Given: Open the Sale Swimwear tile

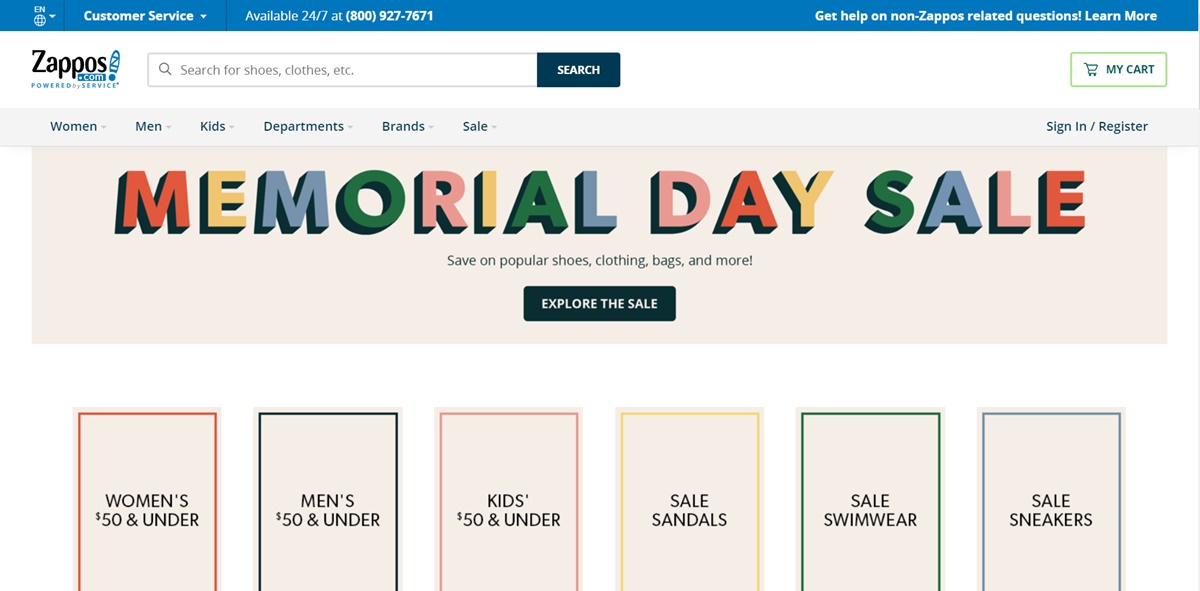Looking at the screenshot, I should point(870,500).
